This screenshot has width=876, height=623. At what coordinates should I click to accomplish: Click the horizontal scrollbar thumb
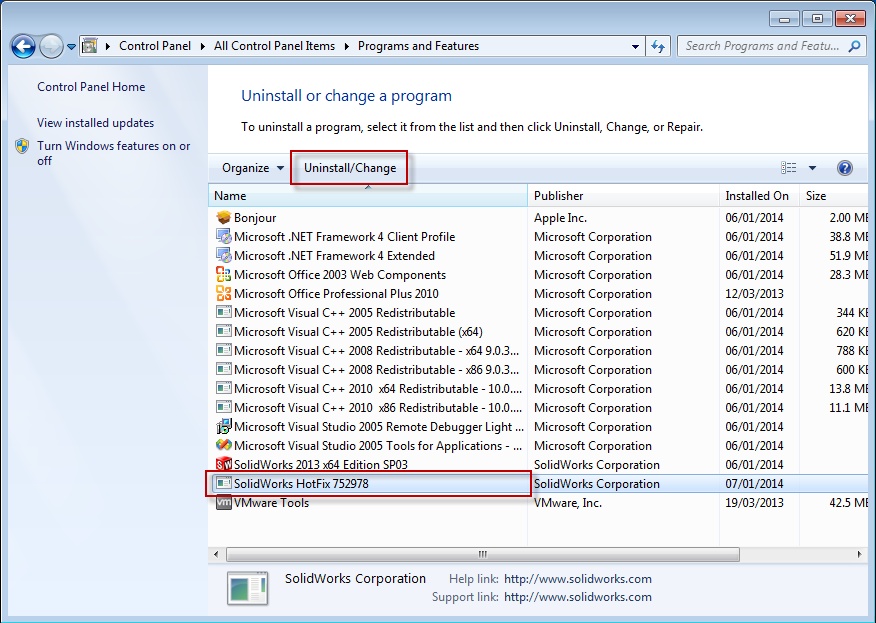tap(483, 554)
